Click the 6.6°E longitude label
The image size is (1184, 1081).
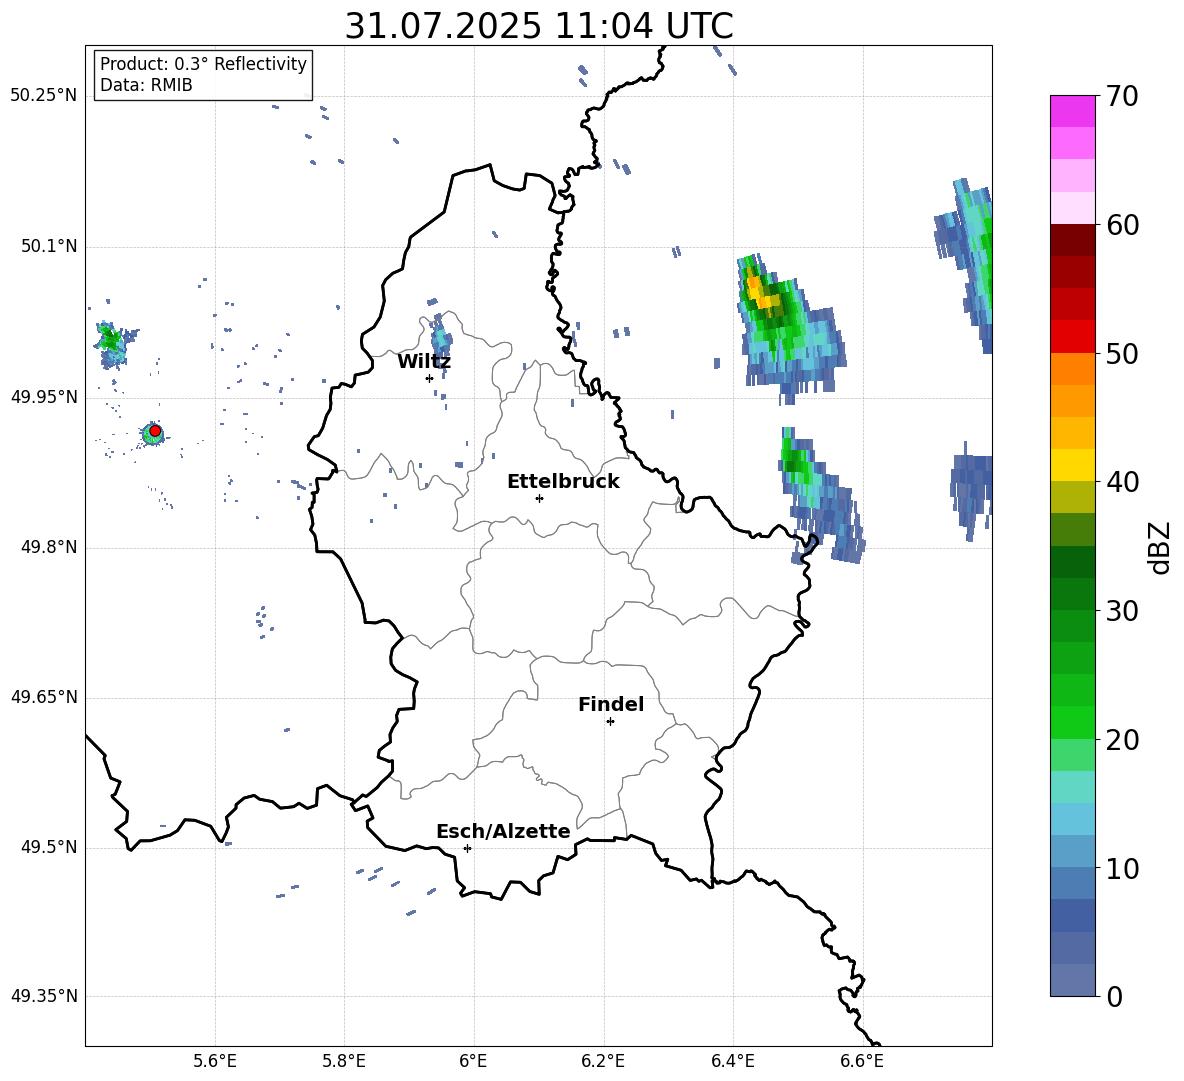(862, 1061)
